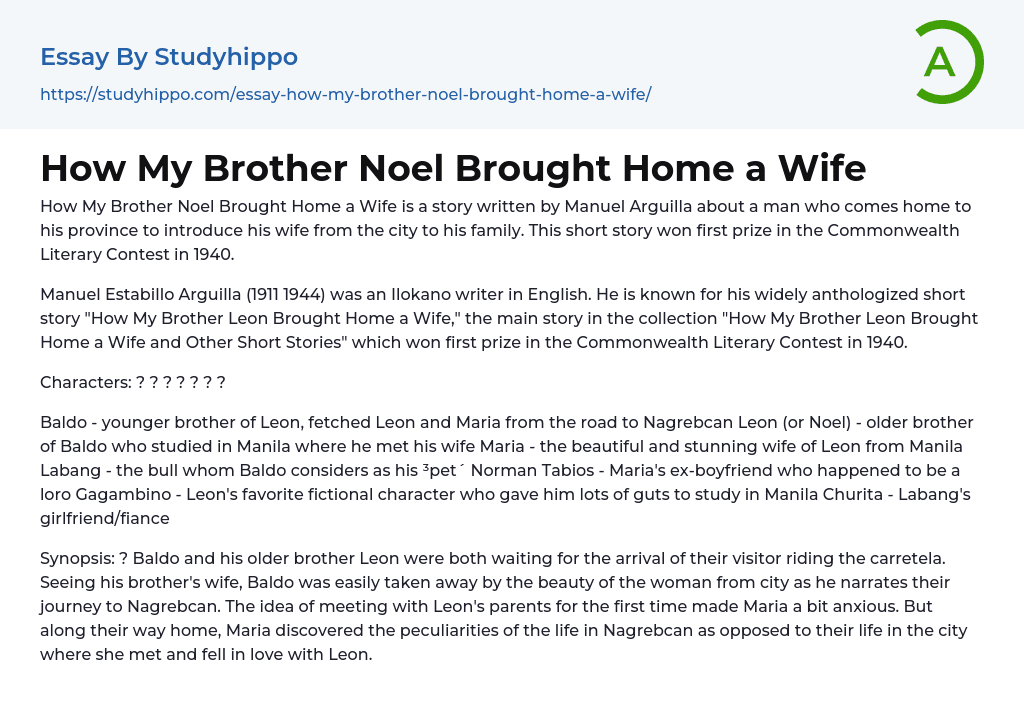Viewport: 1024px width, 723px height.
Task: Click the green Studyhippo 'A' logo
Action: point(948,62)
